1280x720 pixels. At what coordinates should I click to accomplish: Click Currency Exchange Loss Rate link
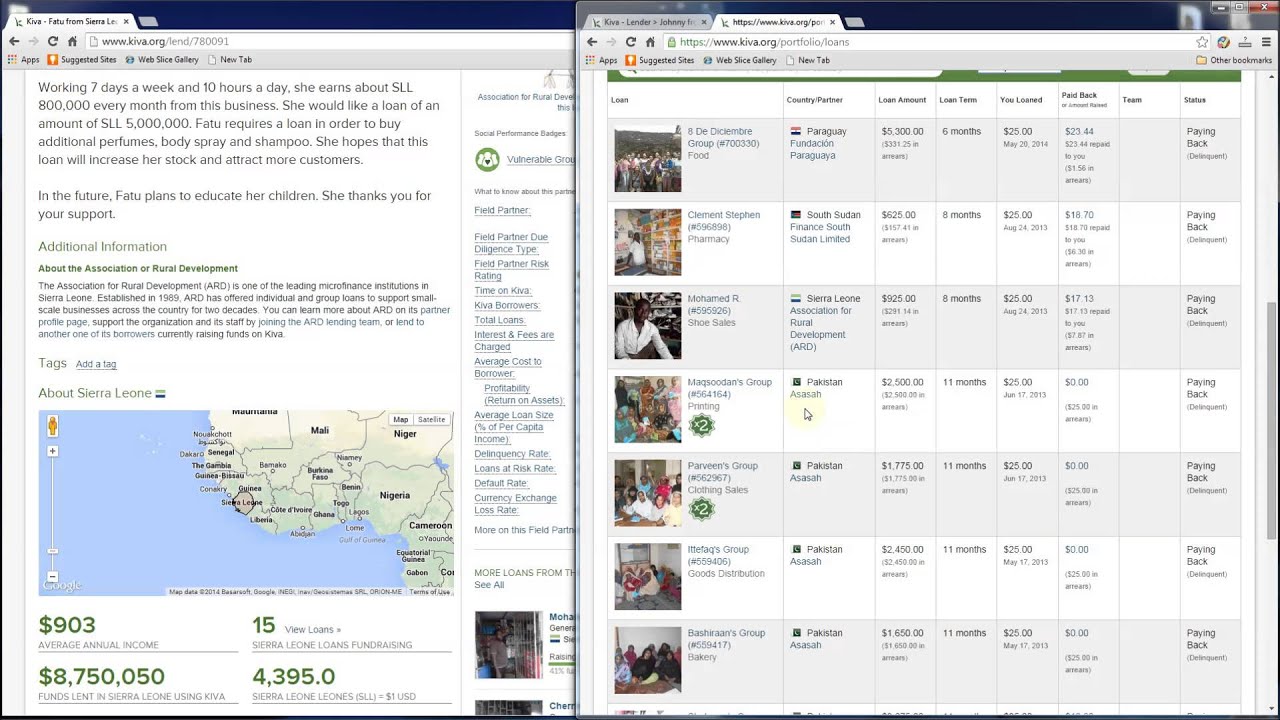point(515,504)
